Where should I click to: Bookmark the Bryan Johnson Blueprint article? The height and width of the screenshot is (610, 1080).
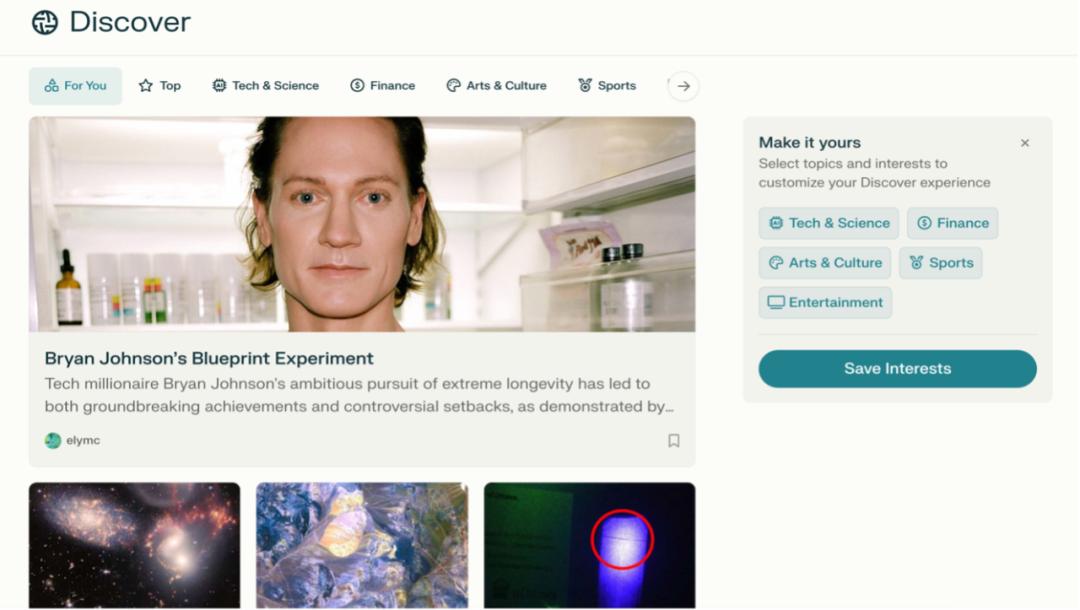[x=674, y=441]
